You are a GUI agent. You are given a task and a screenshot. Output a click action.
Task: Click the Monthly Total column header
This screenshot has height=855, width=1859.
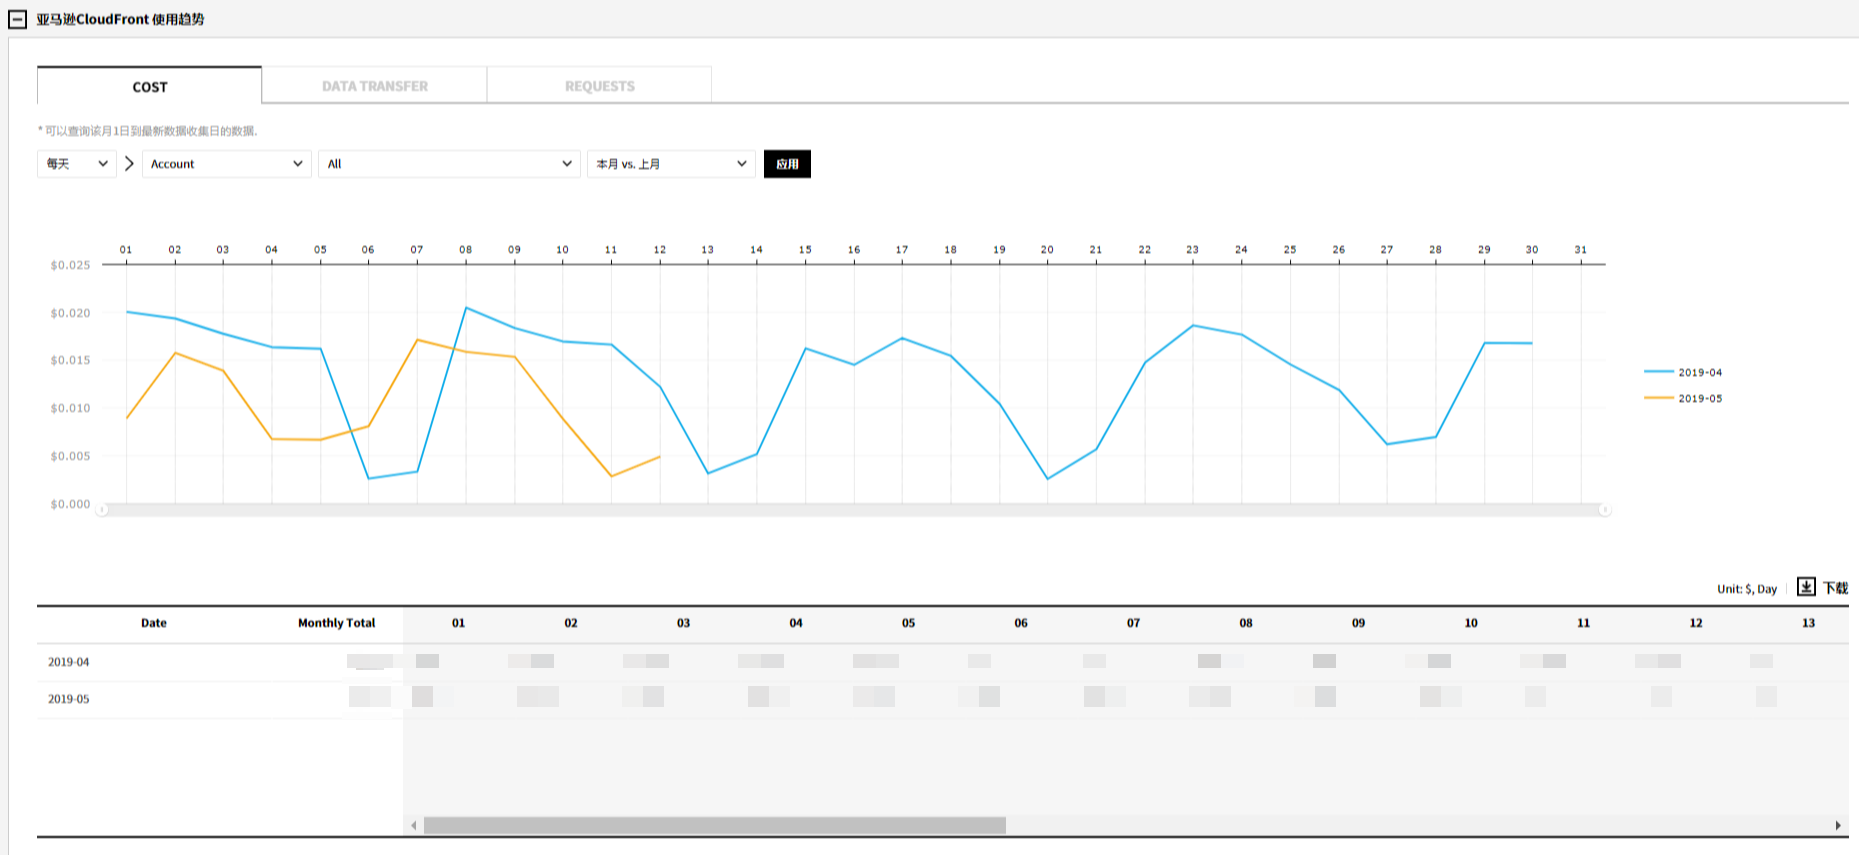[x=336, y=623]
